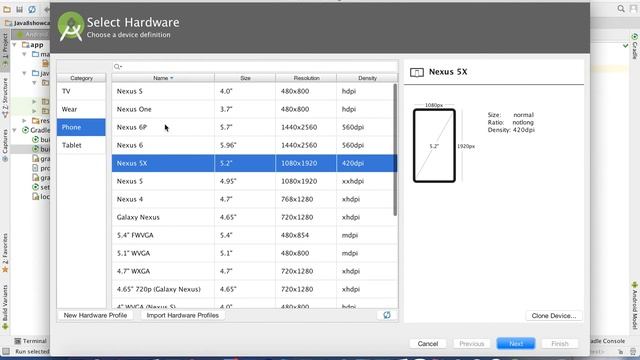
Task: Open the Favorites tool window tab
Action: 5,252
